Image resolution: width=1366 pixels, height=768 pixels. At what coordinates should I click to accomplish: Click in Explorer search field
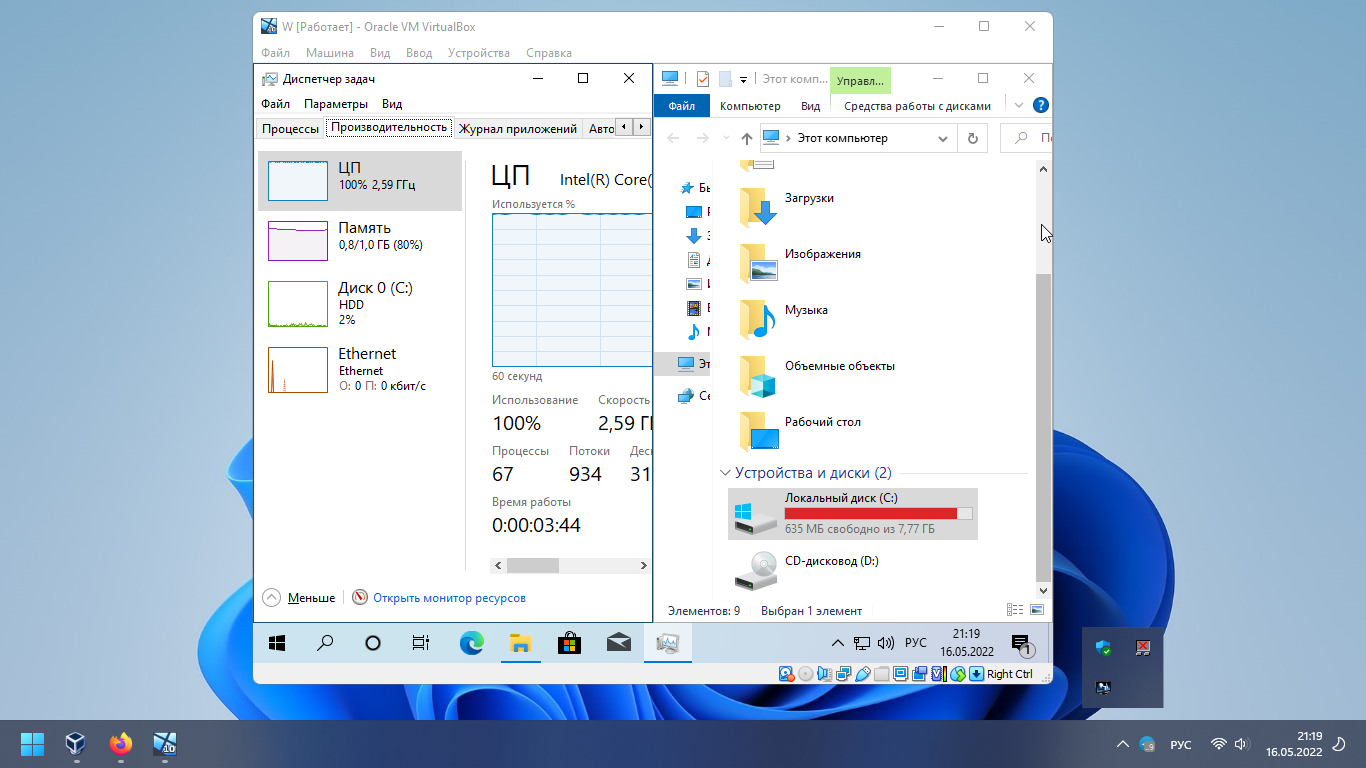coord(1027,139)
